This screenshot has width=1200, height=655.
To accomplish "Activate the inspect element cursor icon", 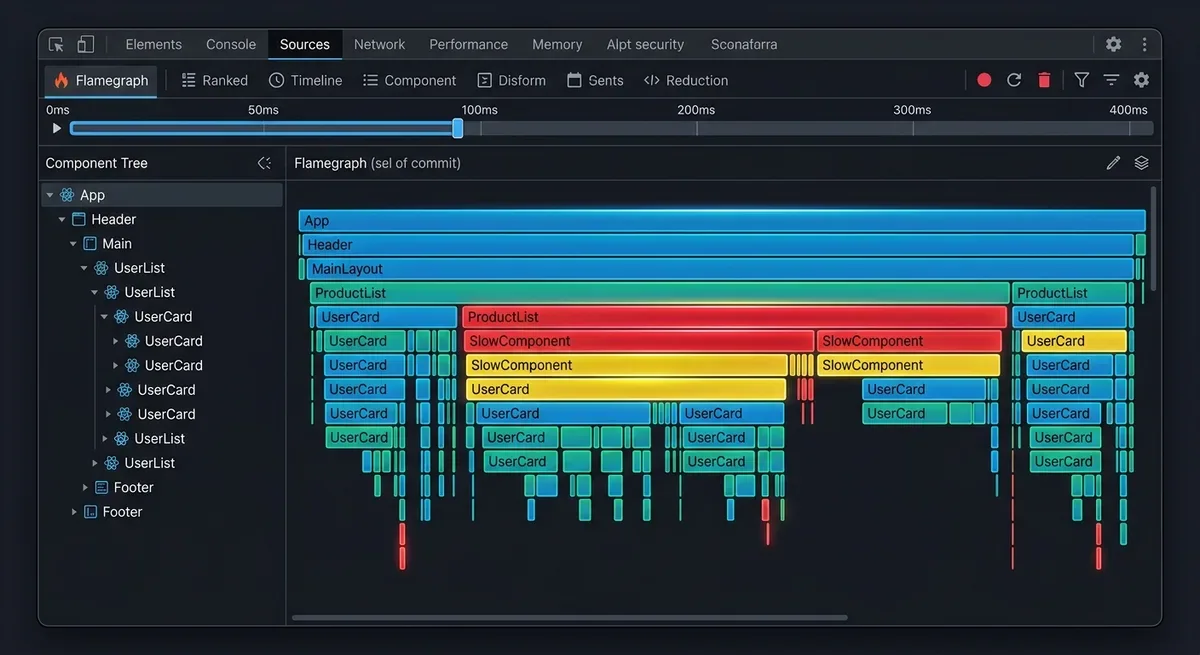I will 56,44.
